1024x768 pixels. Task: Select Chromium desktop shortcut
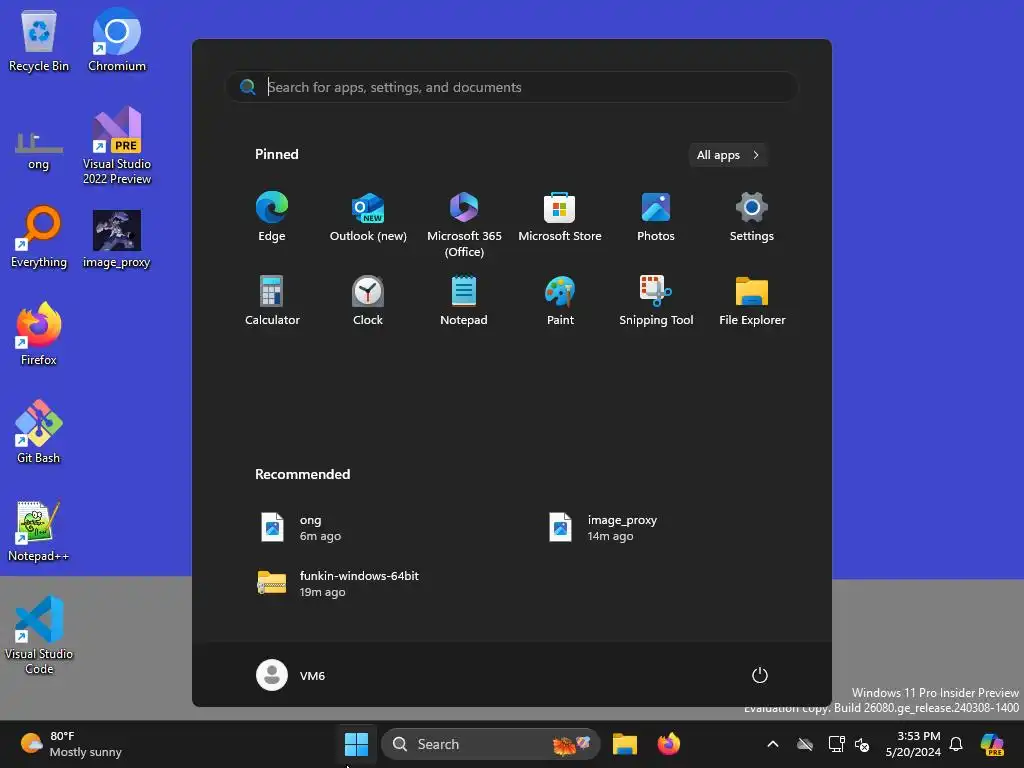(117, 42)
